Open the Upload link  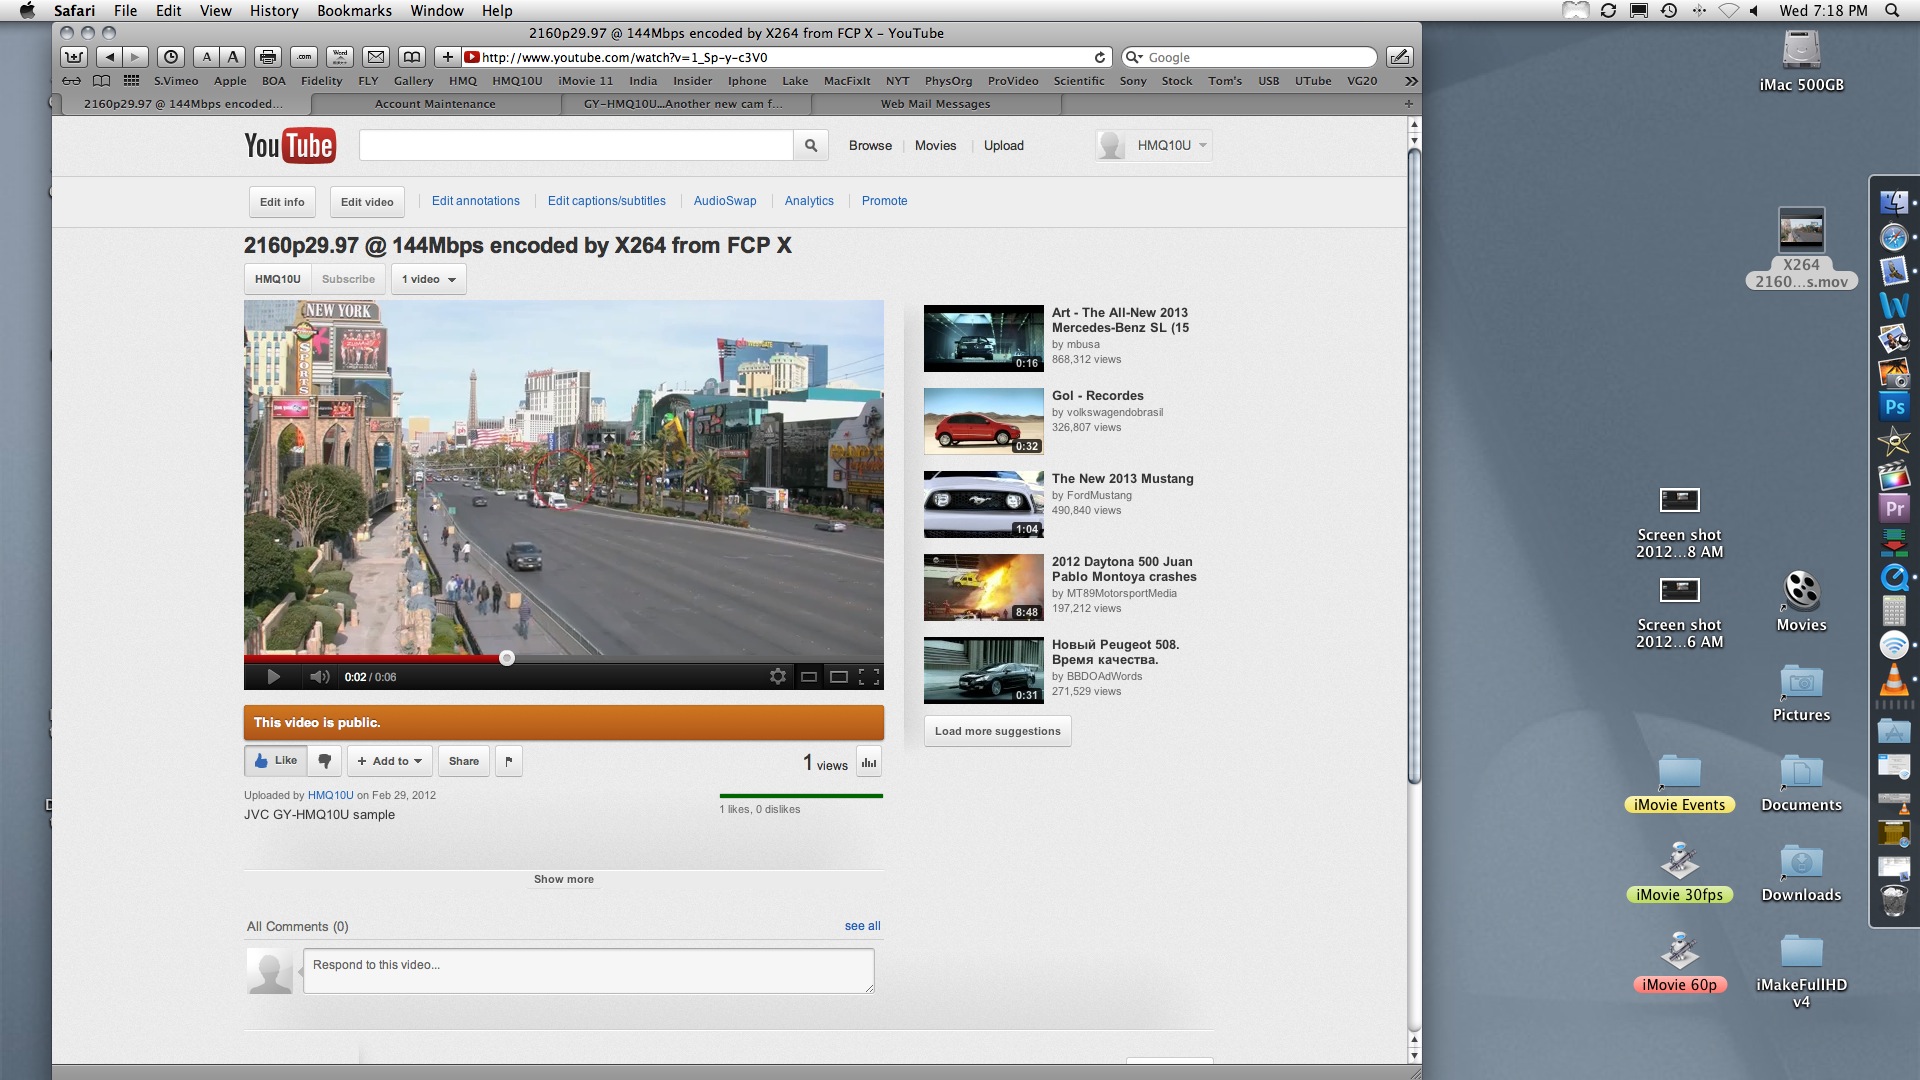pyautogui.click(x=1003, y=146)
